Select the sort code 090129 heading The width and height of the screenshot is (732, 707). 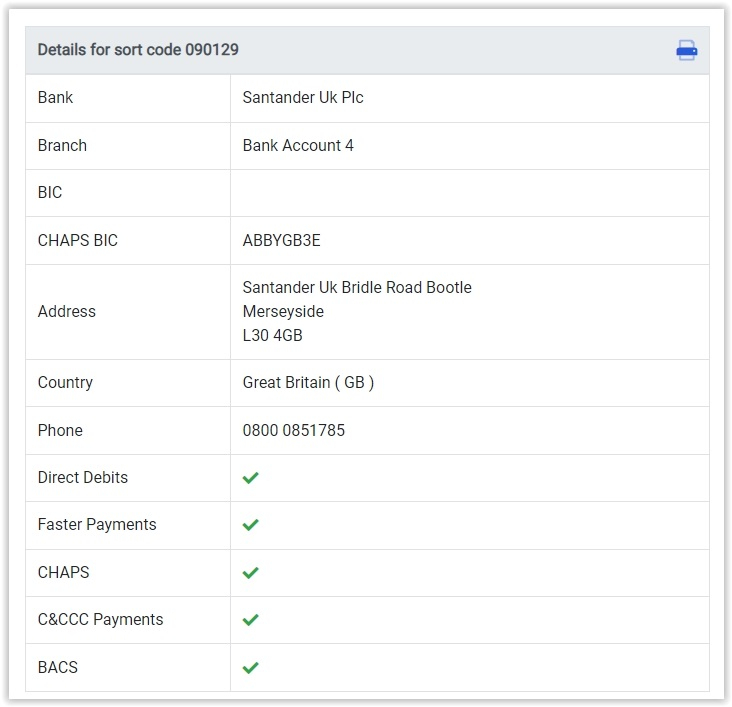(138, 49)
